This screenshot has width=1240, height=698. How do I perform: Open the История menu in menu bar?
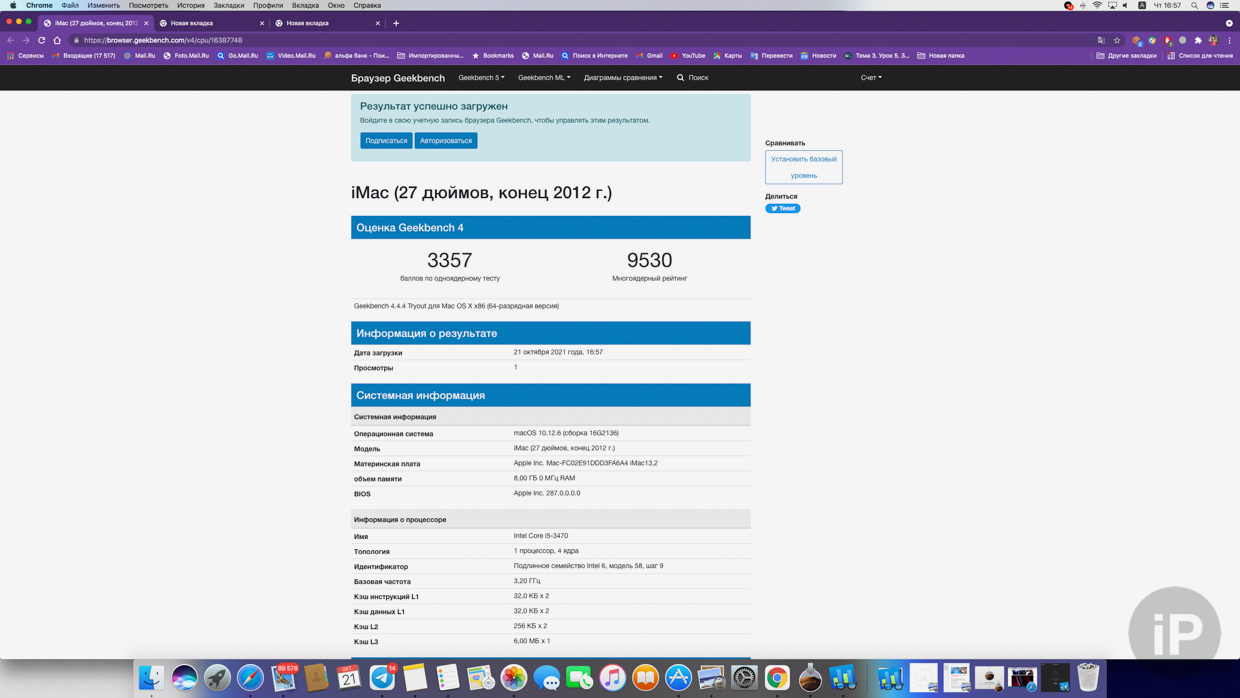(x=190, y=5)
